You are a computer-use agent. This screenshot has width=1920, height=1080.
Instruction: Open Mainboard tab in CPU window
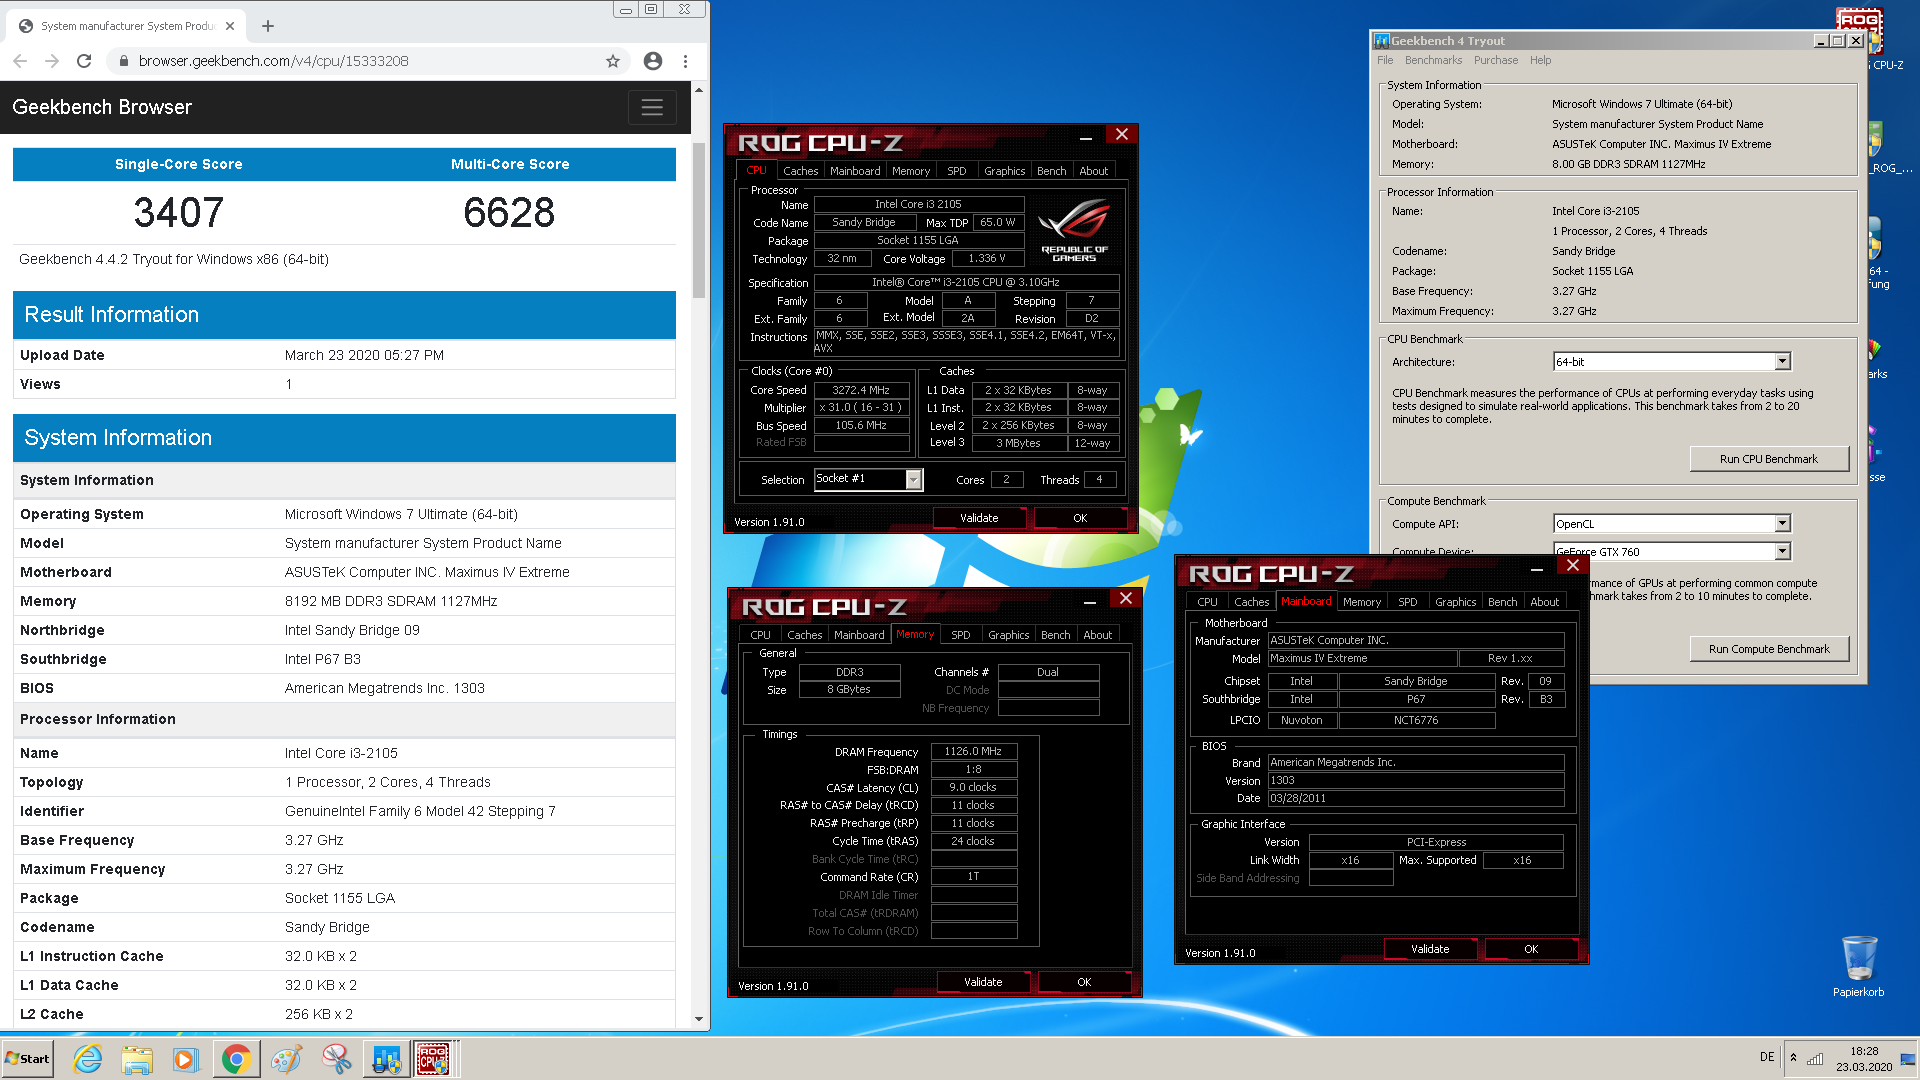(x=855, y=171)
